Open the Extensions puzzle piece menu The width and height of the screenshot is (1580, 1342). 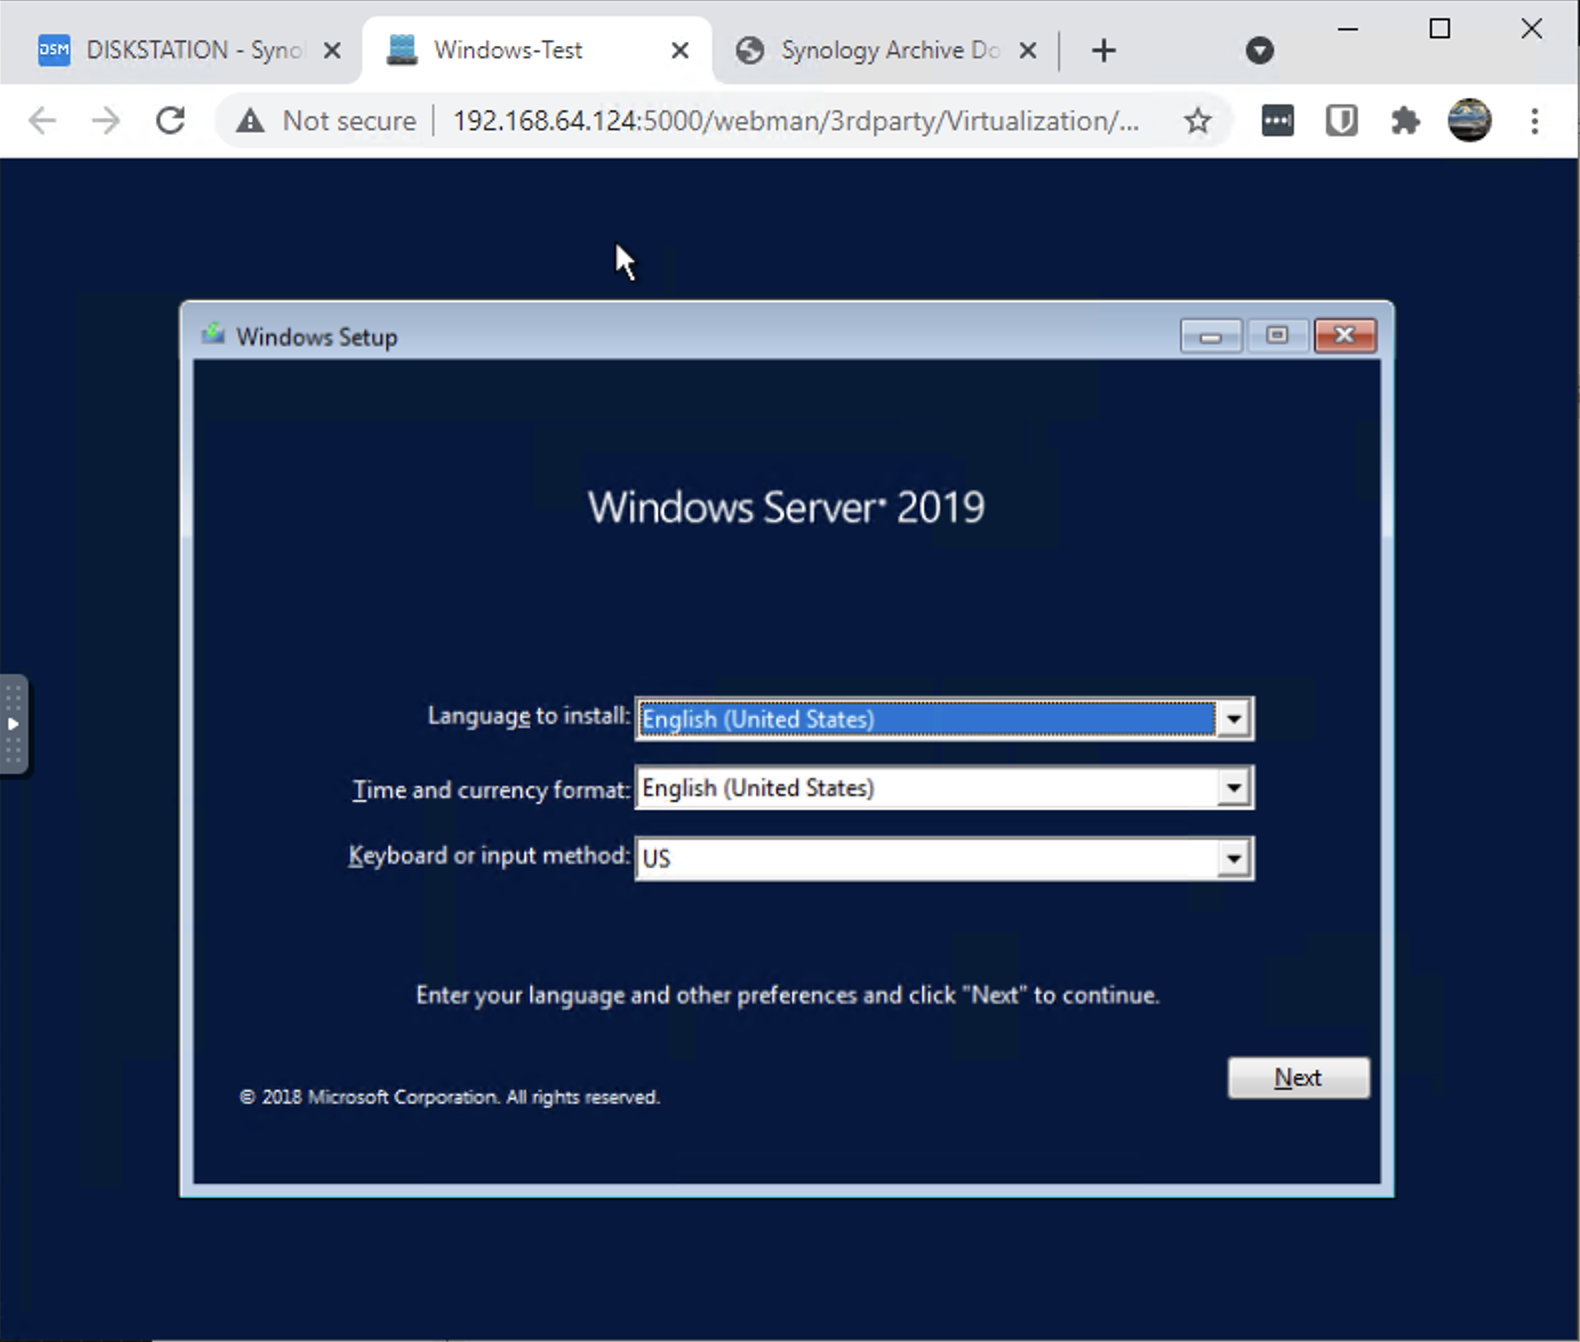pyautogui.click(x=1406, y=121)
